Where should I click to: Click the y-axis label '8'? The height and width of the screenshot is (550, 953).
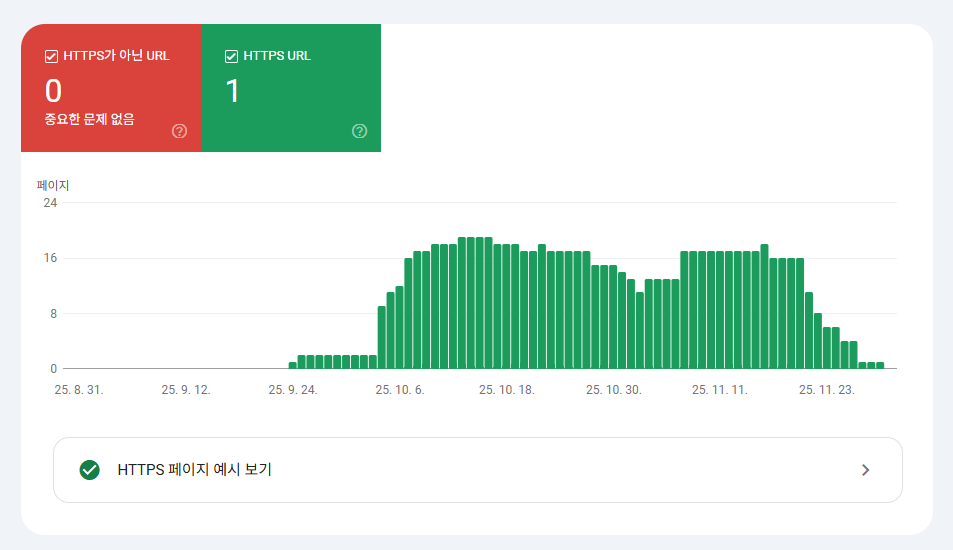[x=53, y=314]
